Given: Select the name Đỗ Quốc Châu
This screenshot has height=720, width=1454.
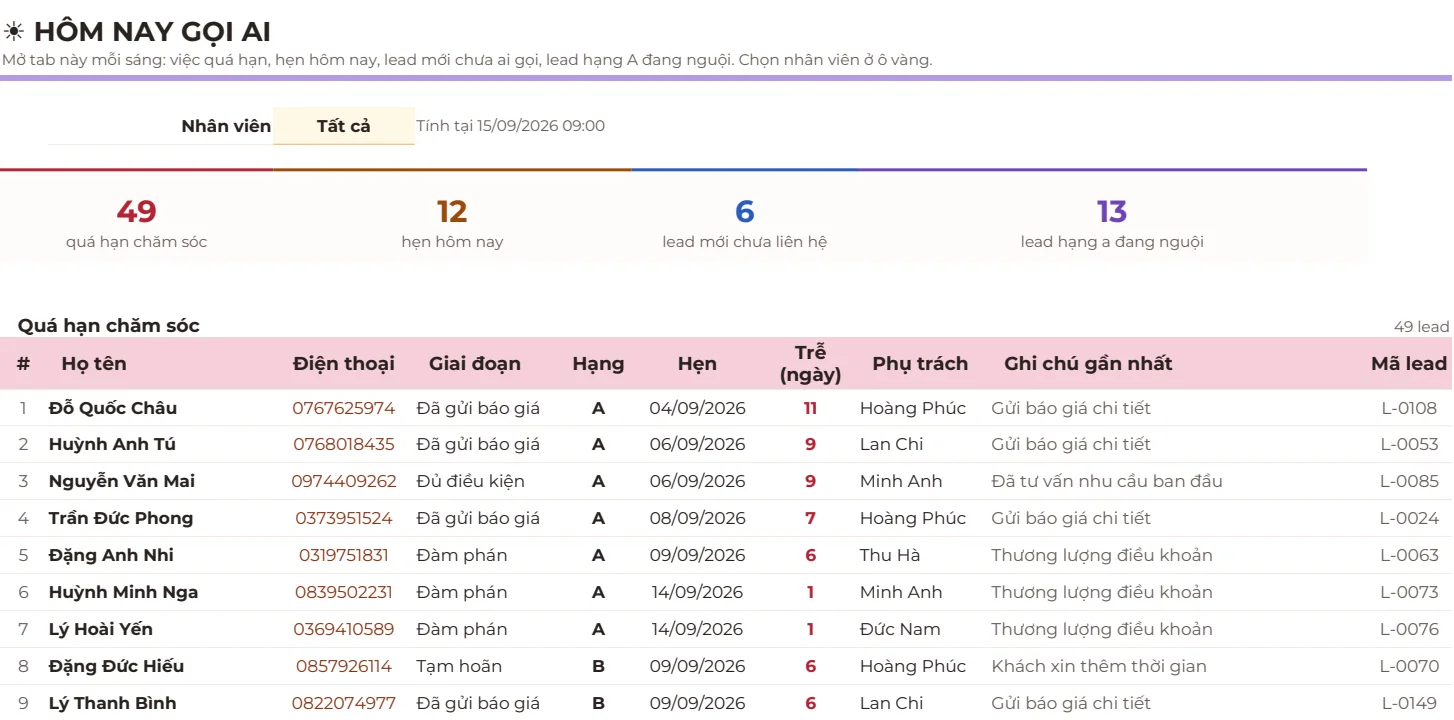Looking at the screenshot, I should pyautogui.click(x=113, y=408).
